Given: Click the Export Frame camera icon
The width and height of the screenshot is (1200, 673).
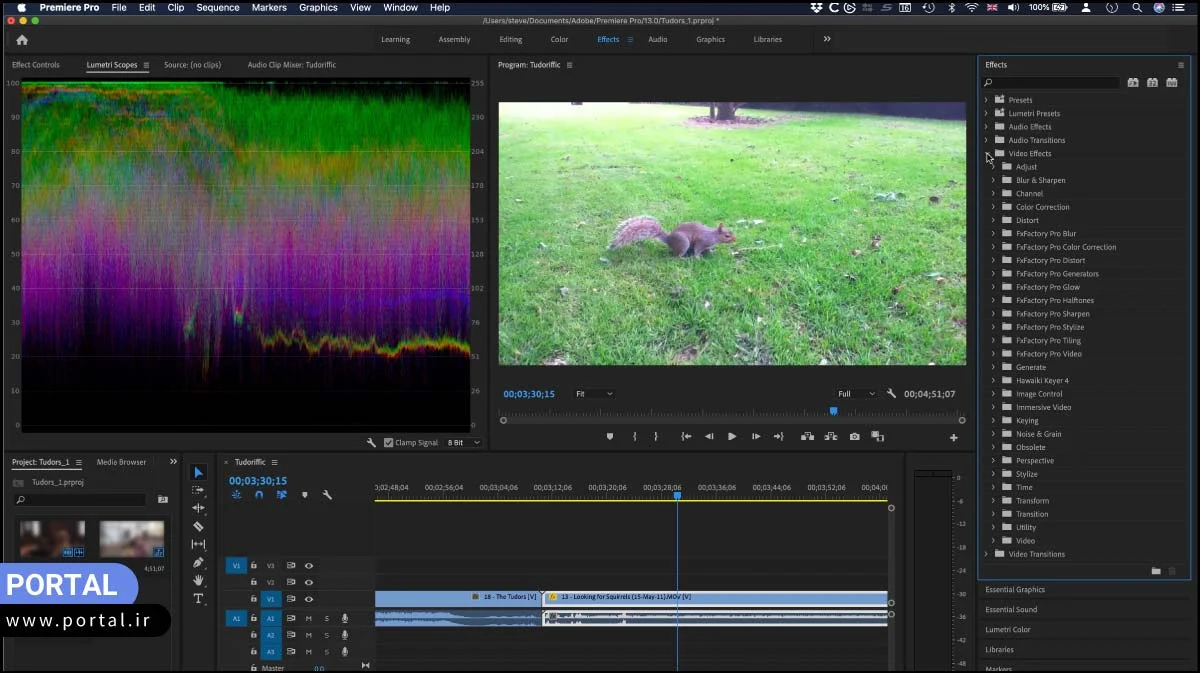Looking at the screenshot, I should point(854,437).
